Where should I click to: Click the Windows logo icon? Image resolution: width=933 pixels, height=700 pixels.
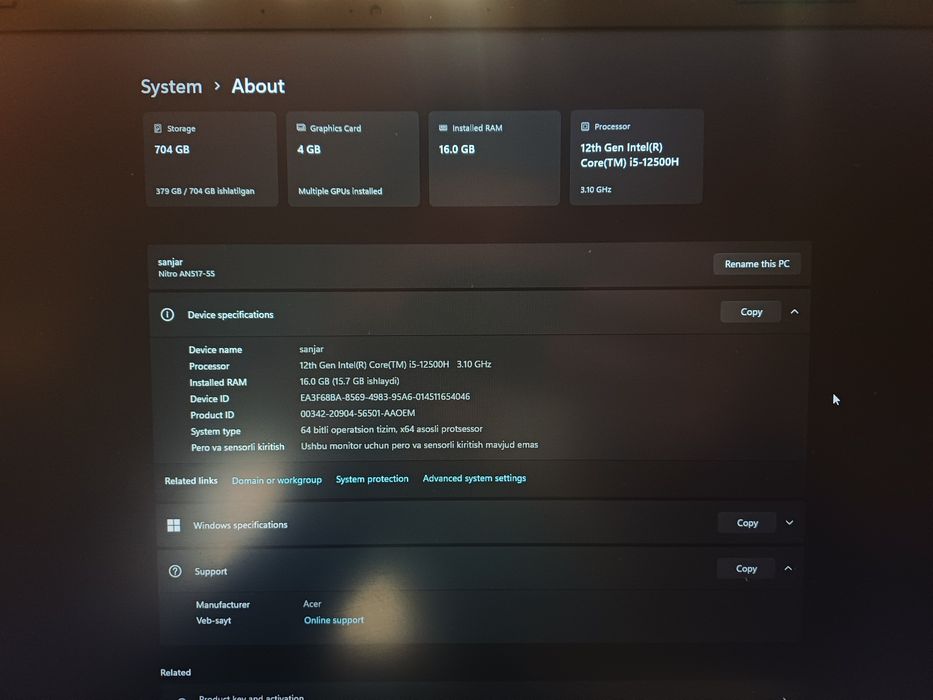174,525
